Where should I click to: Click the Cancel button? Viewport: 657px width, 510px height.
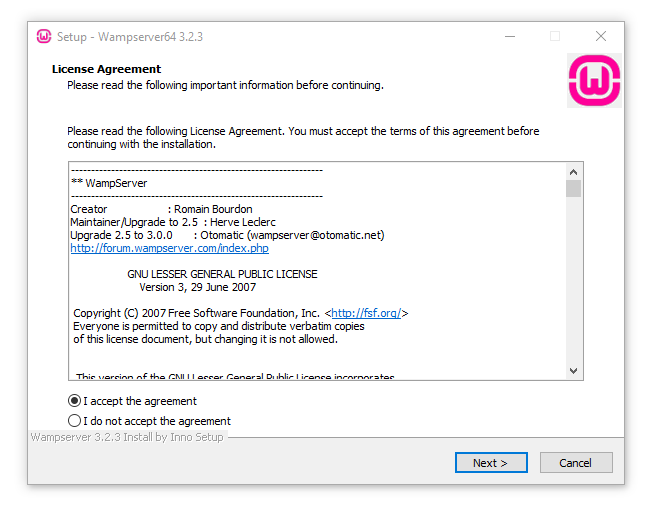pyautogui.click(x=576, y=463)
